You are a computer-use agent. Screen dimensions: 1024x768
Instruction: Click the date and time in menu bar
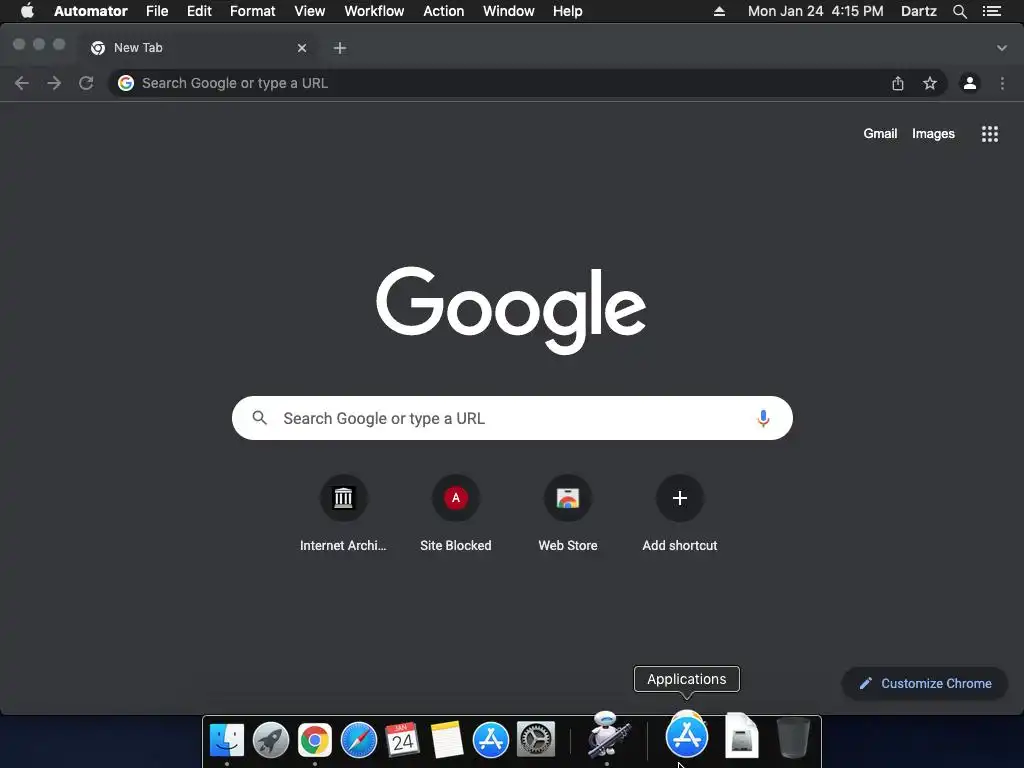816,11
